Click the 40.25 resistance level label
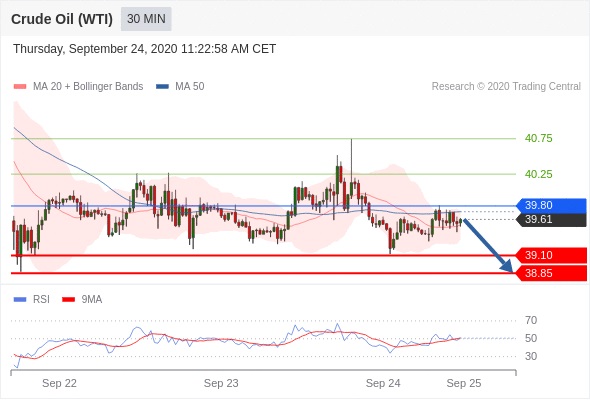 tap(538, 174)
